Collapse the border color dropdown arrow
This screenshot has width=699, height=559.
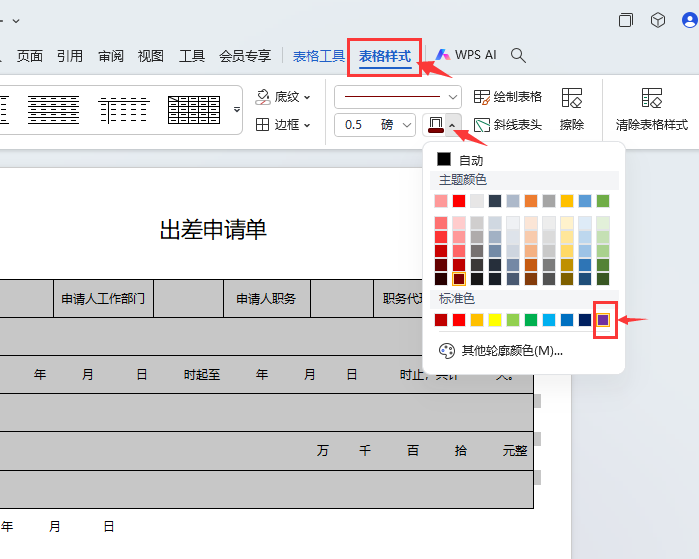coord(452,125)
